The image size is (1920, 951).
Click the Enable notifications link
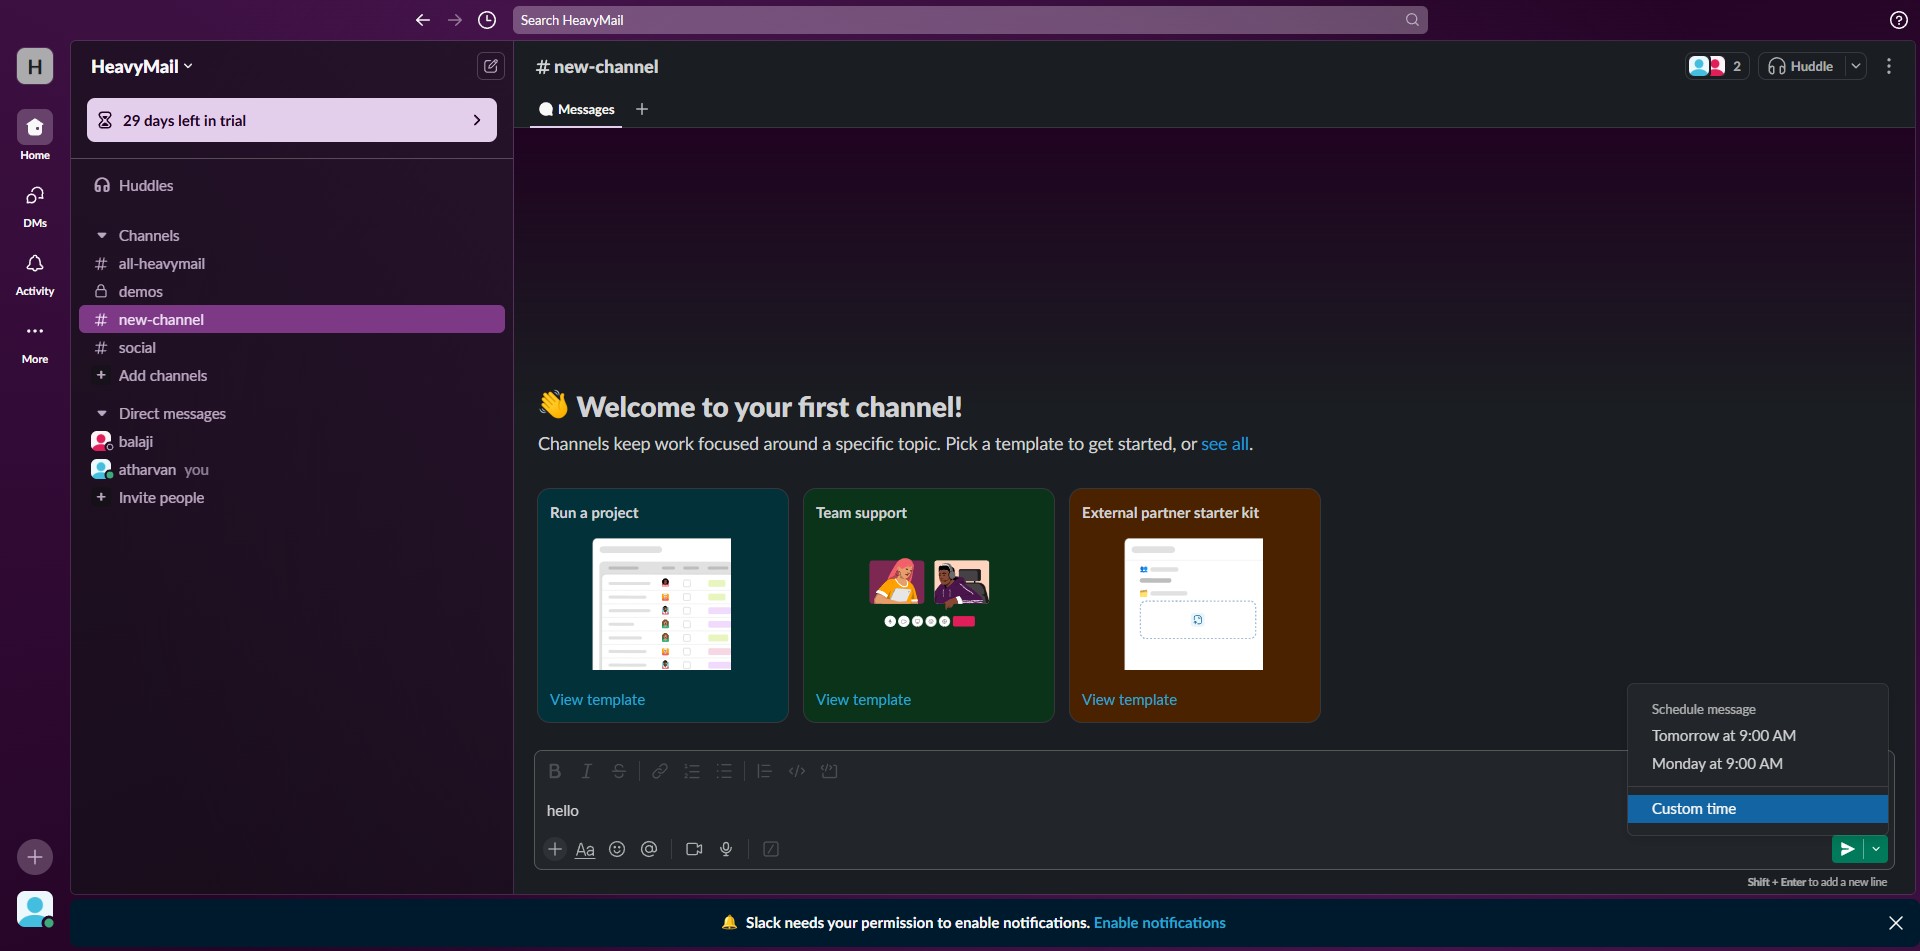click(x=1159, y=923)
